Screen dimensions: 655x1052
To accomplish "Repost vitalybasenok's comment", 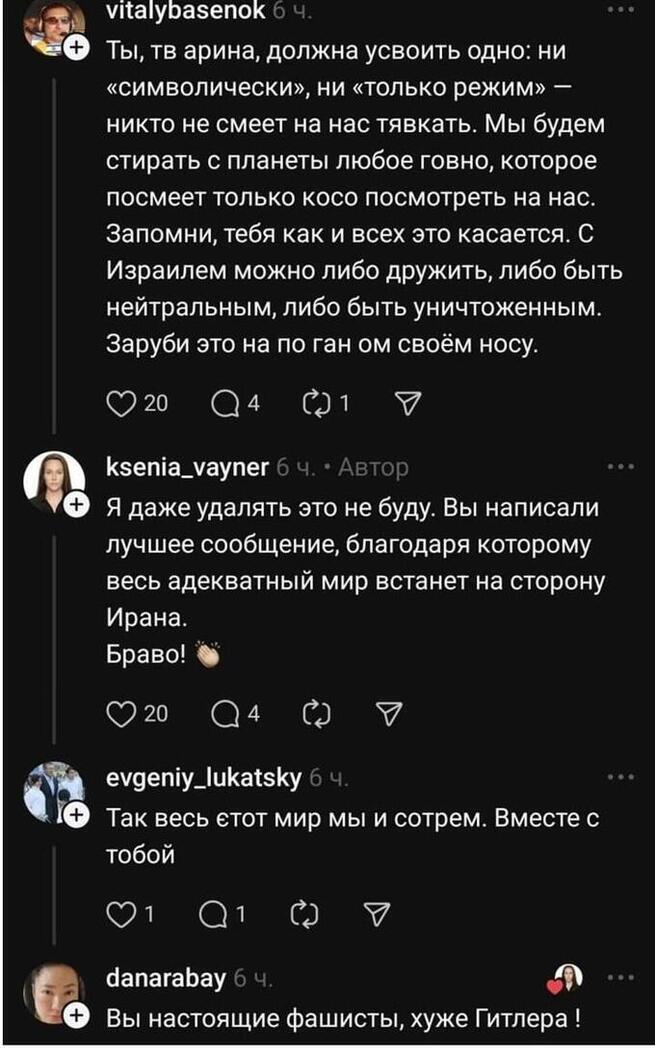I will (315, 403).
